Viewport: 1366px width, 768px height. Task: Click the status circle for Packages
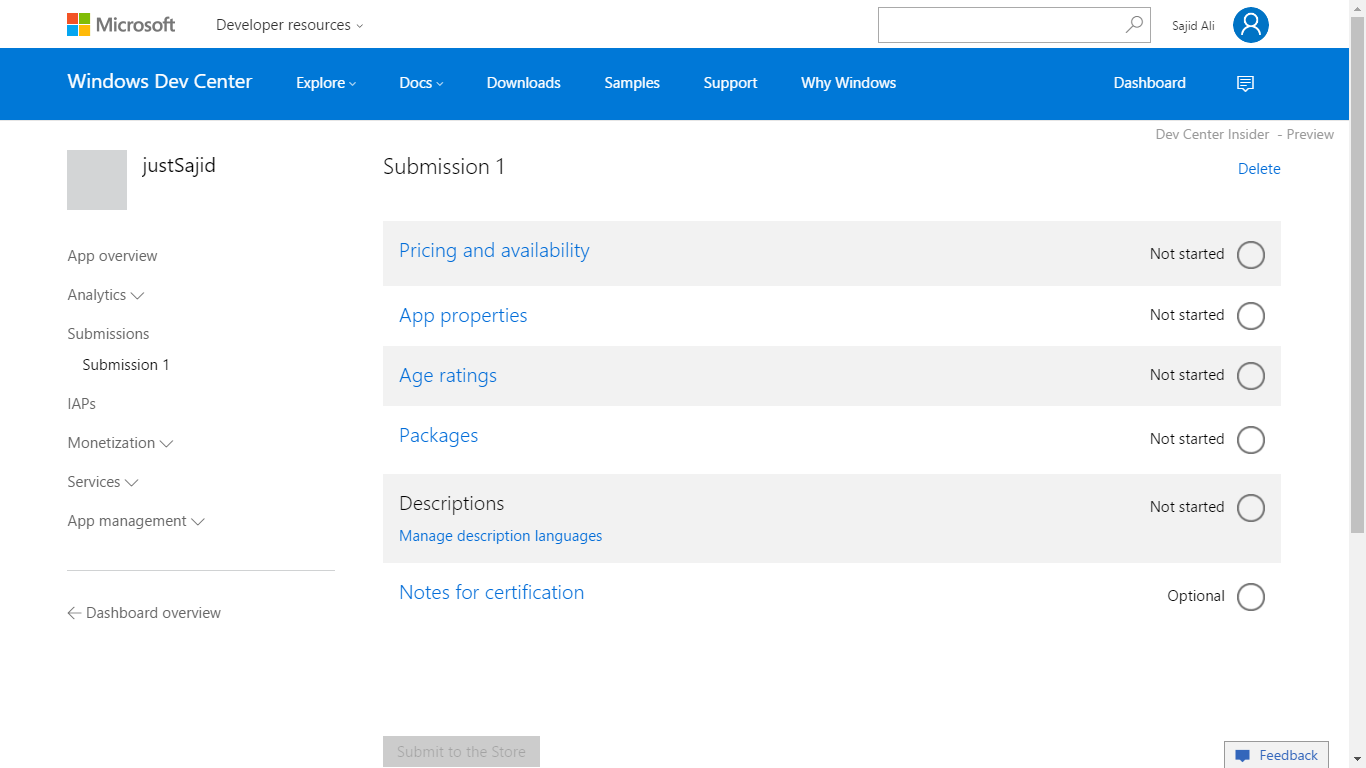click(x=1251, y=440)
